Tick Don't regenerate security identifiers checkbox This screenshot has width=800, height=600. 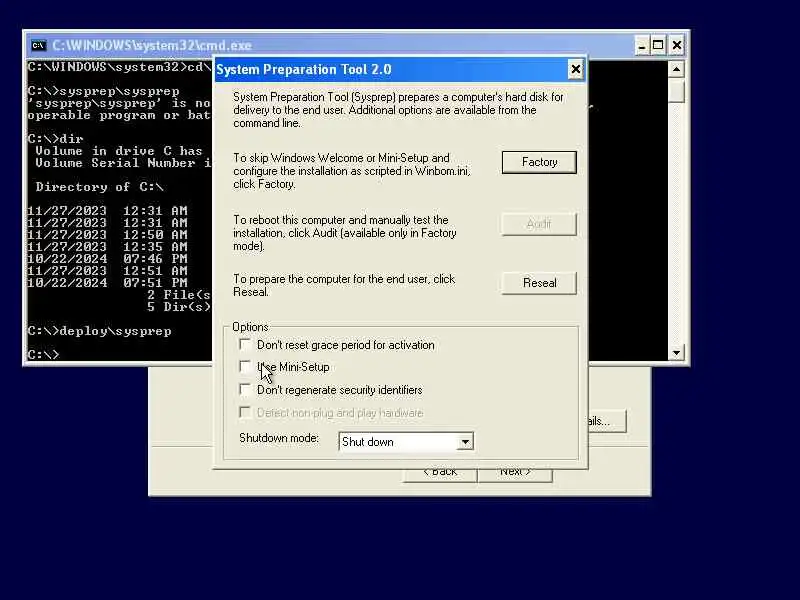tap(245, 390)
